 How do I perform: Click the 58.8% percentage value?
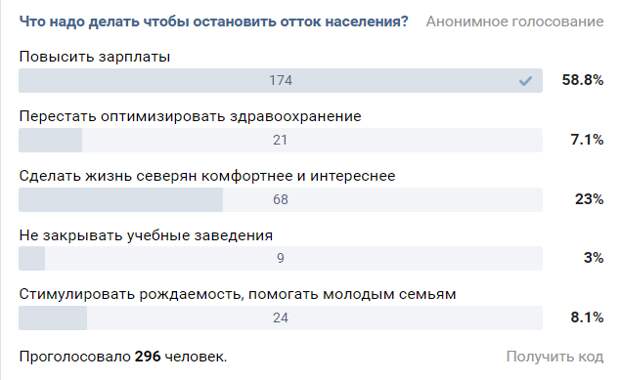583,80
